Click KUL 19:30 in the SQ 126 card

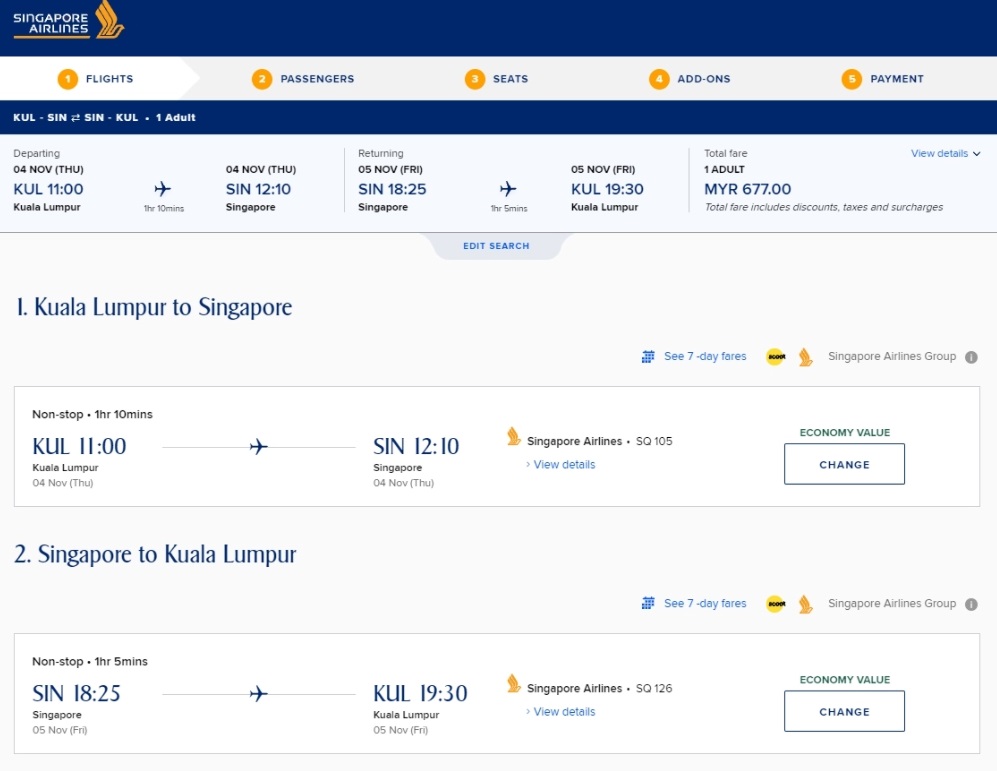pos(420,693)
